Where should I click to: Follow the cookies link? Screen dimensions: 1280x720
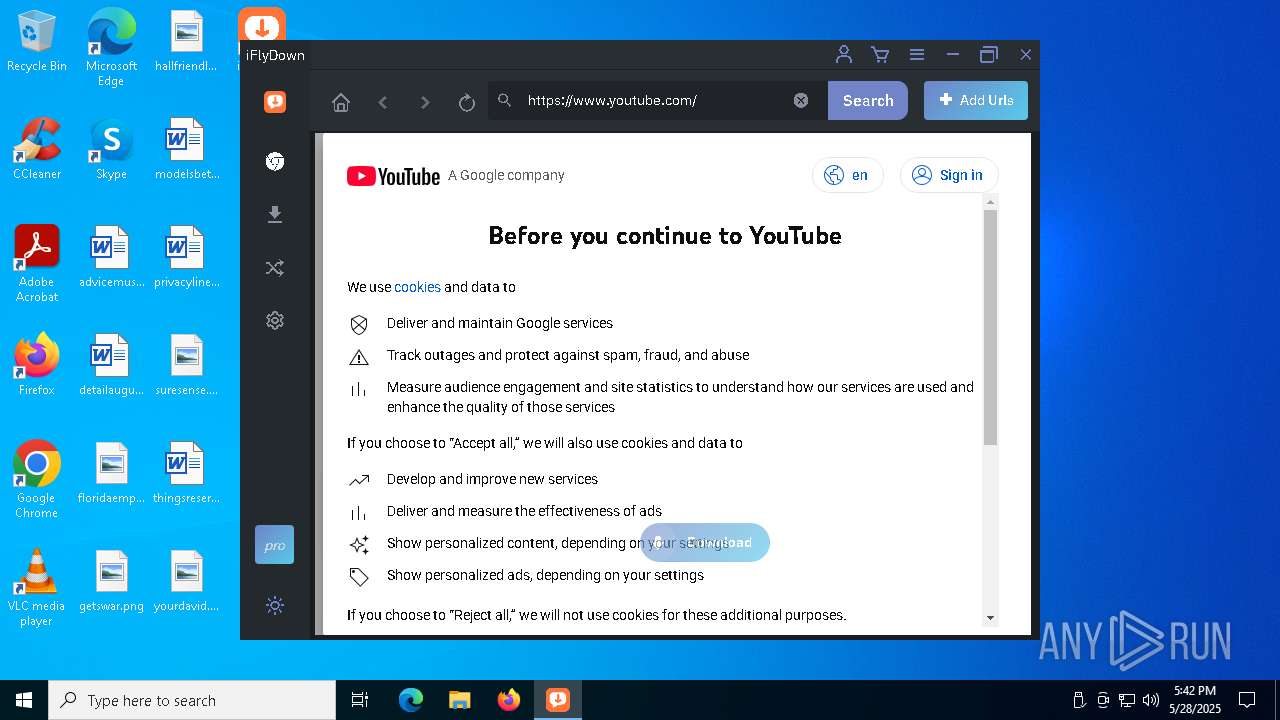click(x=417, y=287)
